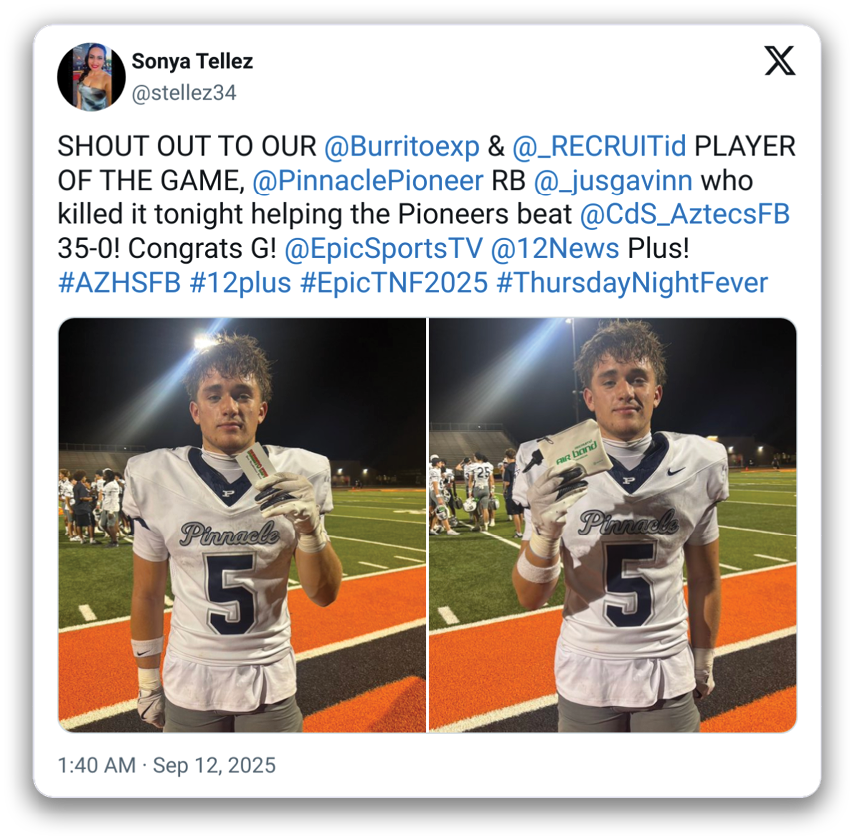Open the @_jusgavinn player mention
This screenshot has width=854, height=840.
click(x=613, y=181)
